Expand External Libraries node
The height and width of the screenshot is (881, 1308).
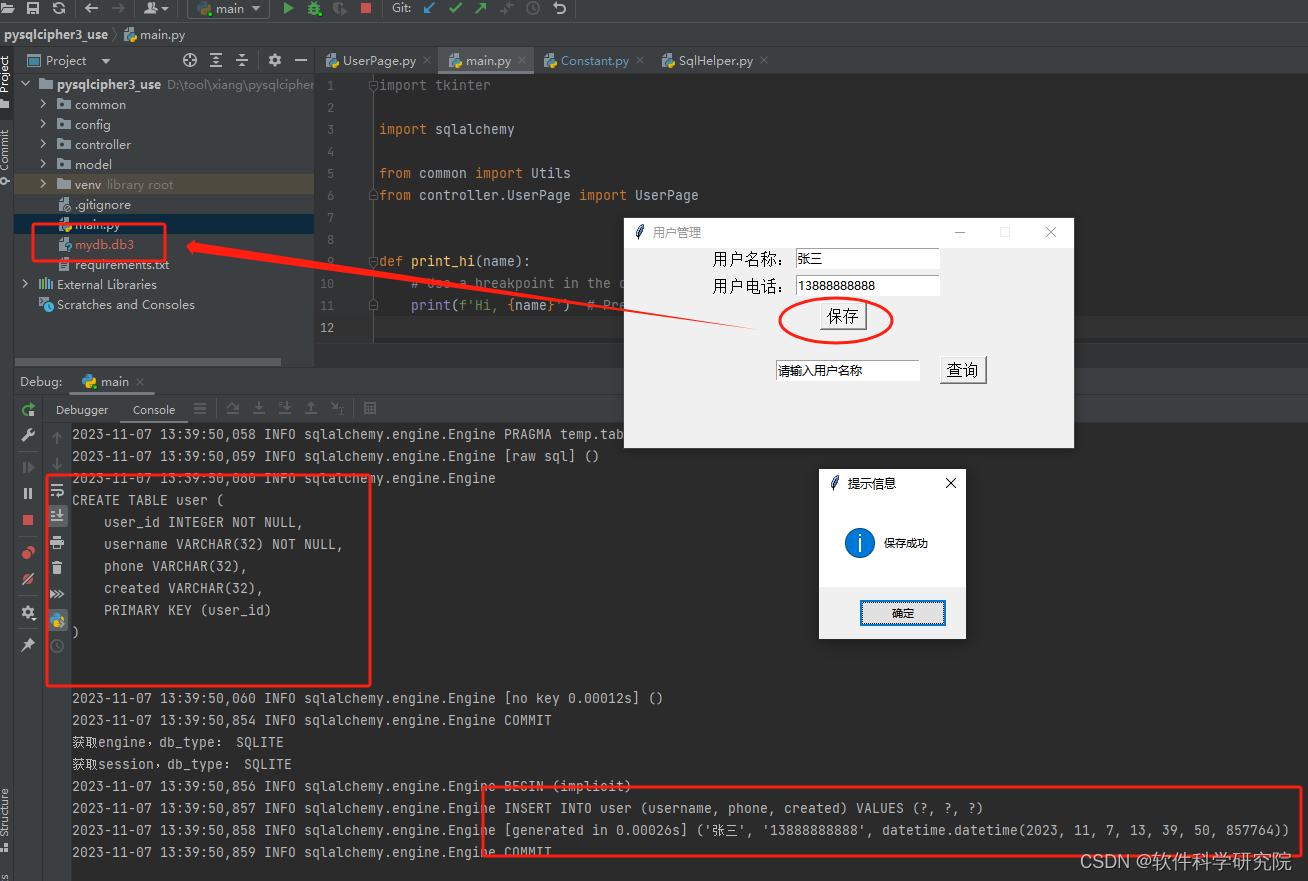(25, 284)
